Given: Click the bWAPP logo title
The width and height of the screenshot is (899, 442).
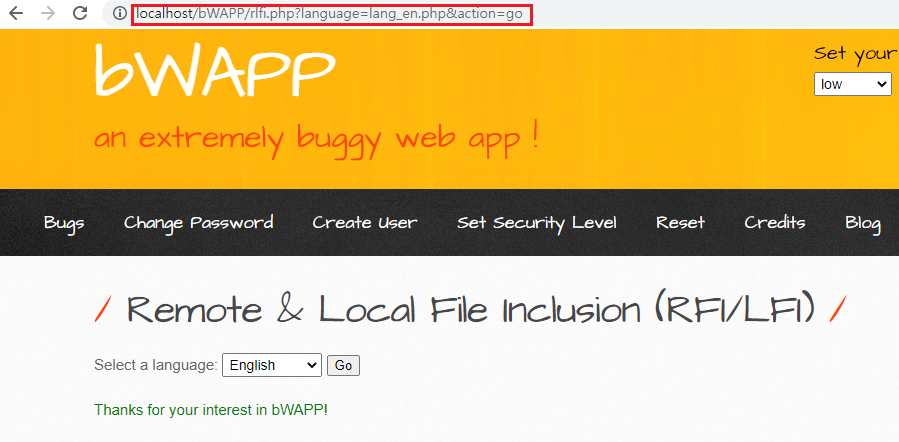Looking at the screenshot, I should click(214, 70).
